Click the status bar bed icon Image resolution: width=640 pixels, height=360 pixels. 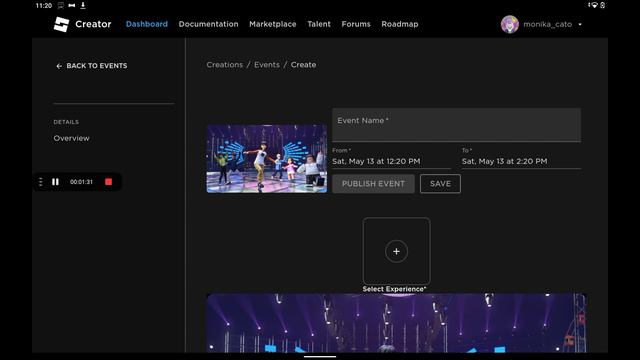[x=72, y=5]
